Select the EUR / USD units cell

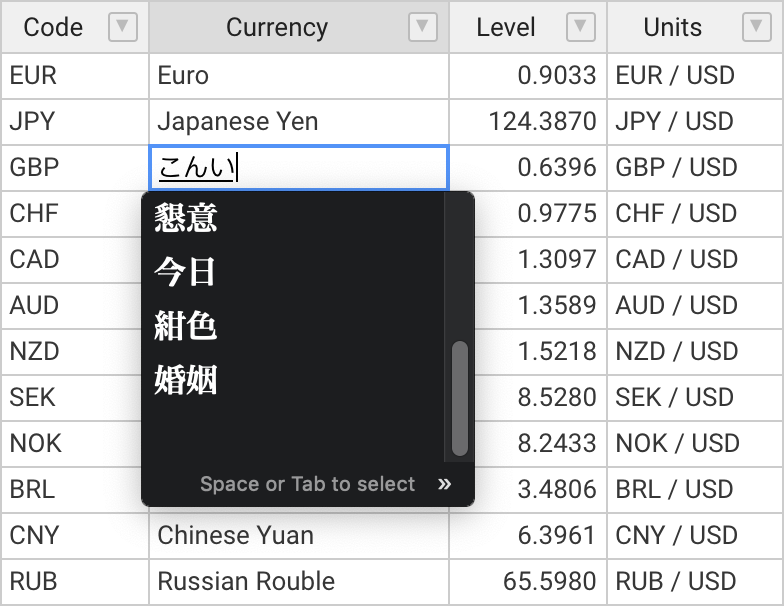click(696, 76)
